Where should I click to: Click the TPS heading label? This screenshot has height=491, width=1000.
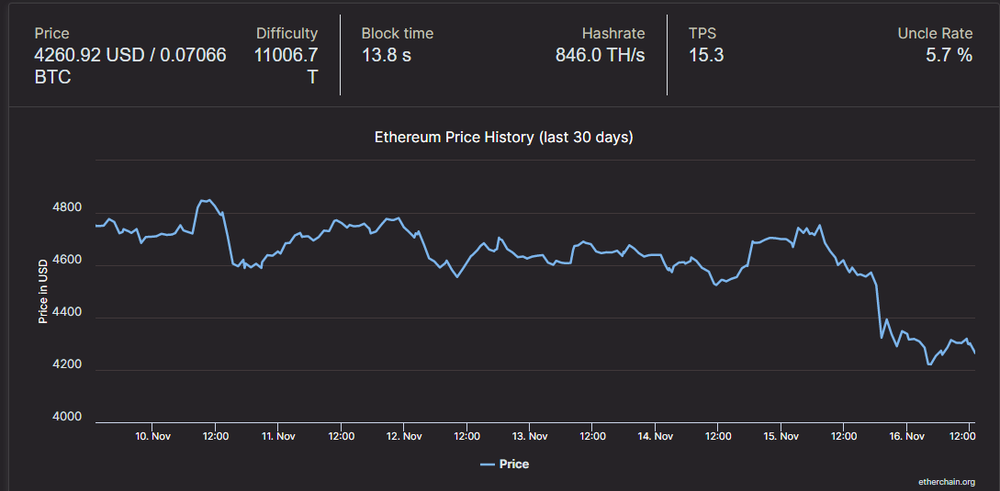point(702,33)
